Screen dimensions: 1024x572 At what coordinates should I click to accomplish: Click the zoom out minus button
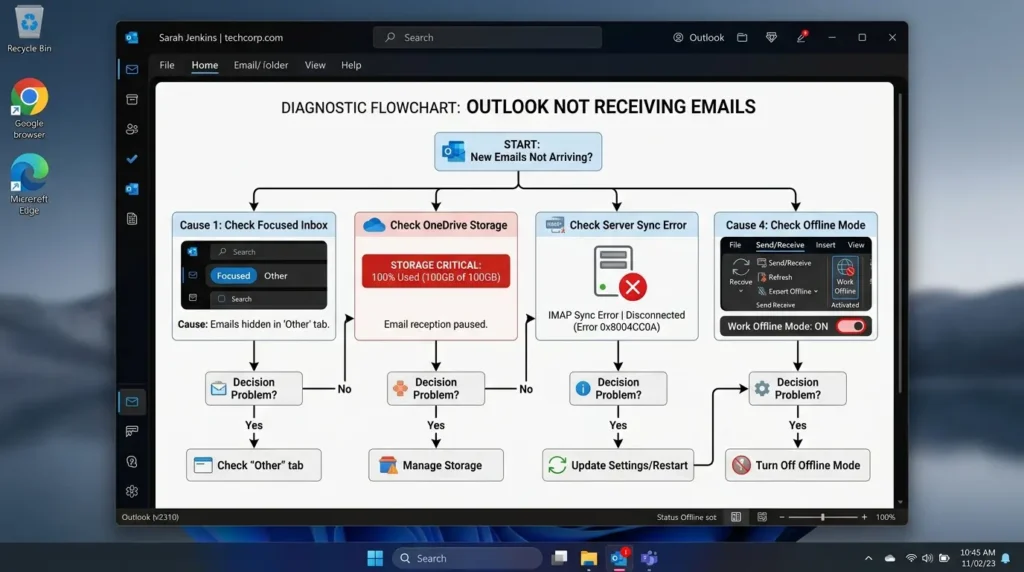(x=782, y=517)
